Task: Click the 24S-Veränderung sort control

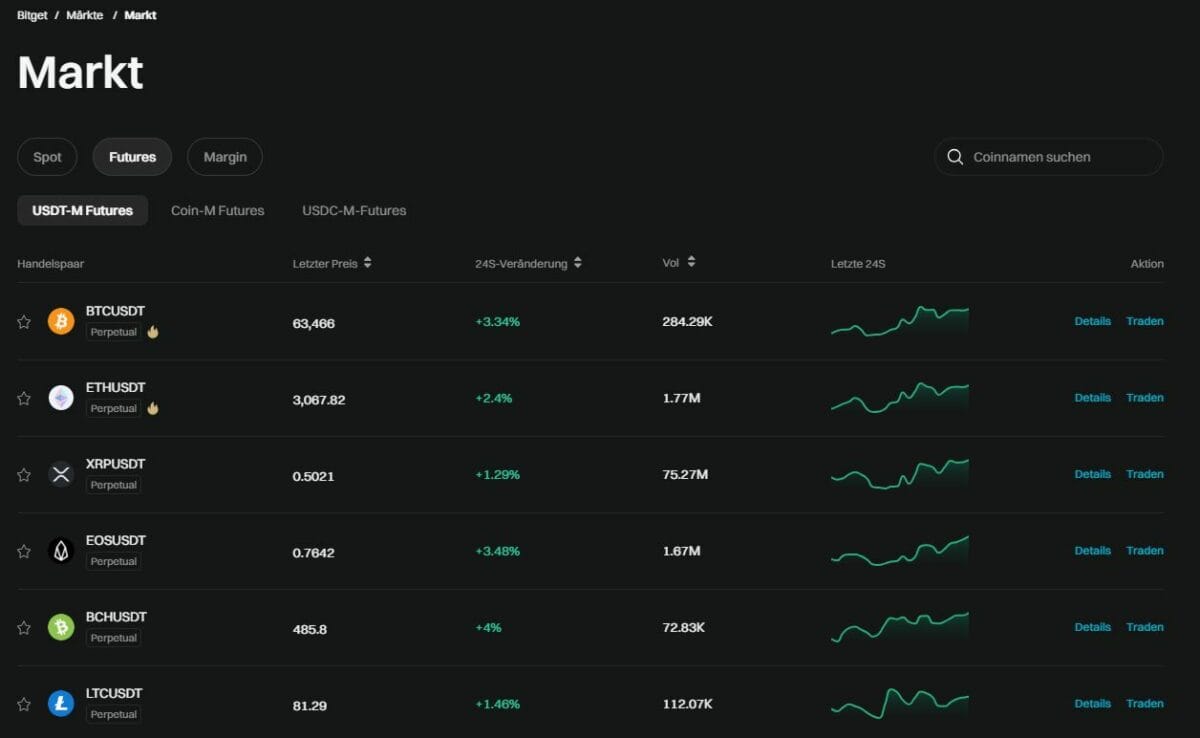Action: coord(576,262)
